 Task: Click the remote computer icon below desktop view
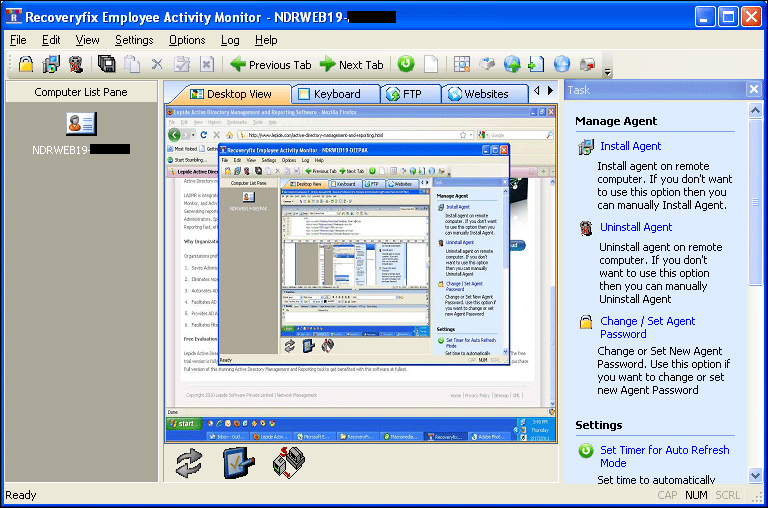coord(290,464)
